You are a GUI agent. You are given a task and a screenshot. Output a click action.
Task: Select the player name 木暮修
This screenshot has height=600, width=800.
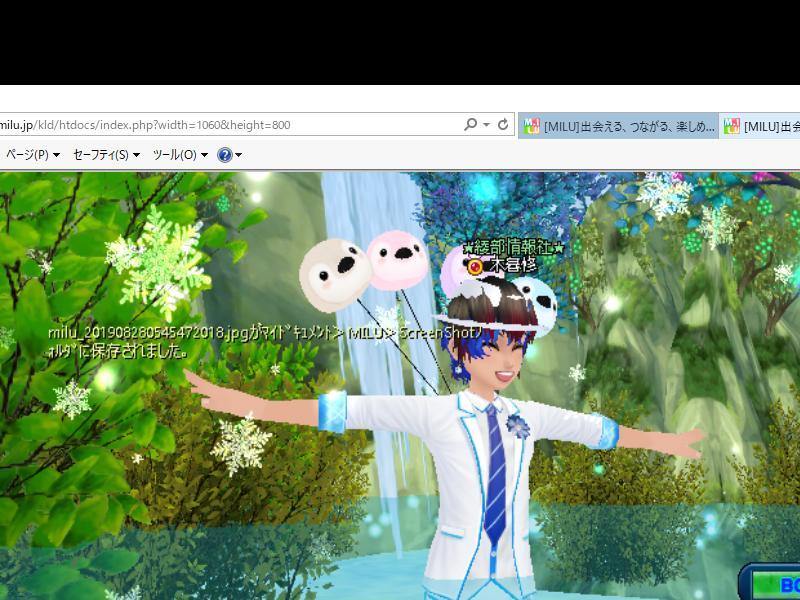pos(513,266)
